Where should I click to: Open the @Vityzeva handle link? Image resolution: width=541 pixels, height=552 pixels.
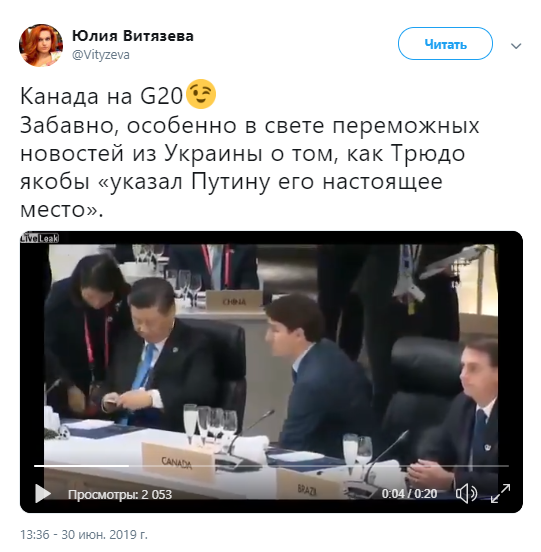click(101, 55)
